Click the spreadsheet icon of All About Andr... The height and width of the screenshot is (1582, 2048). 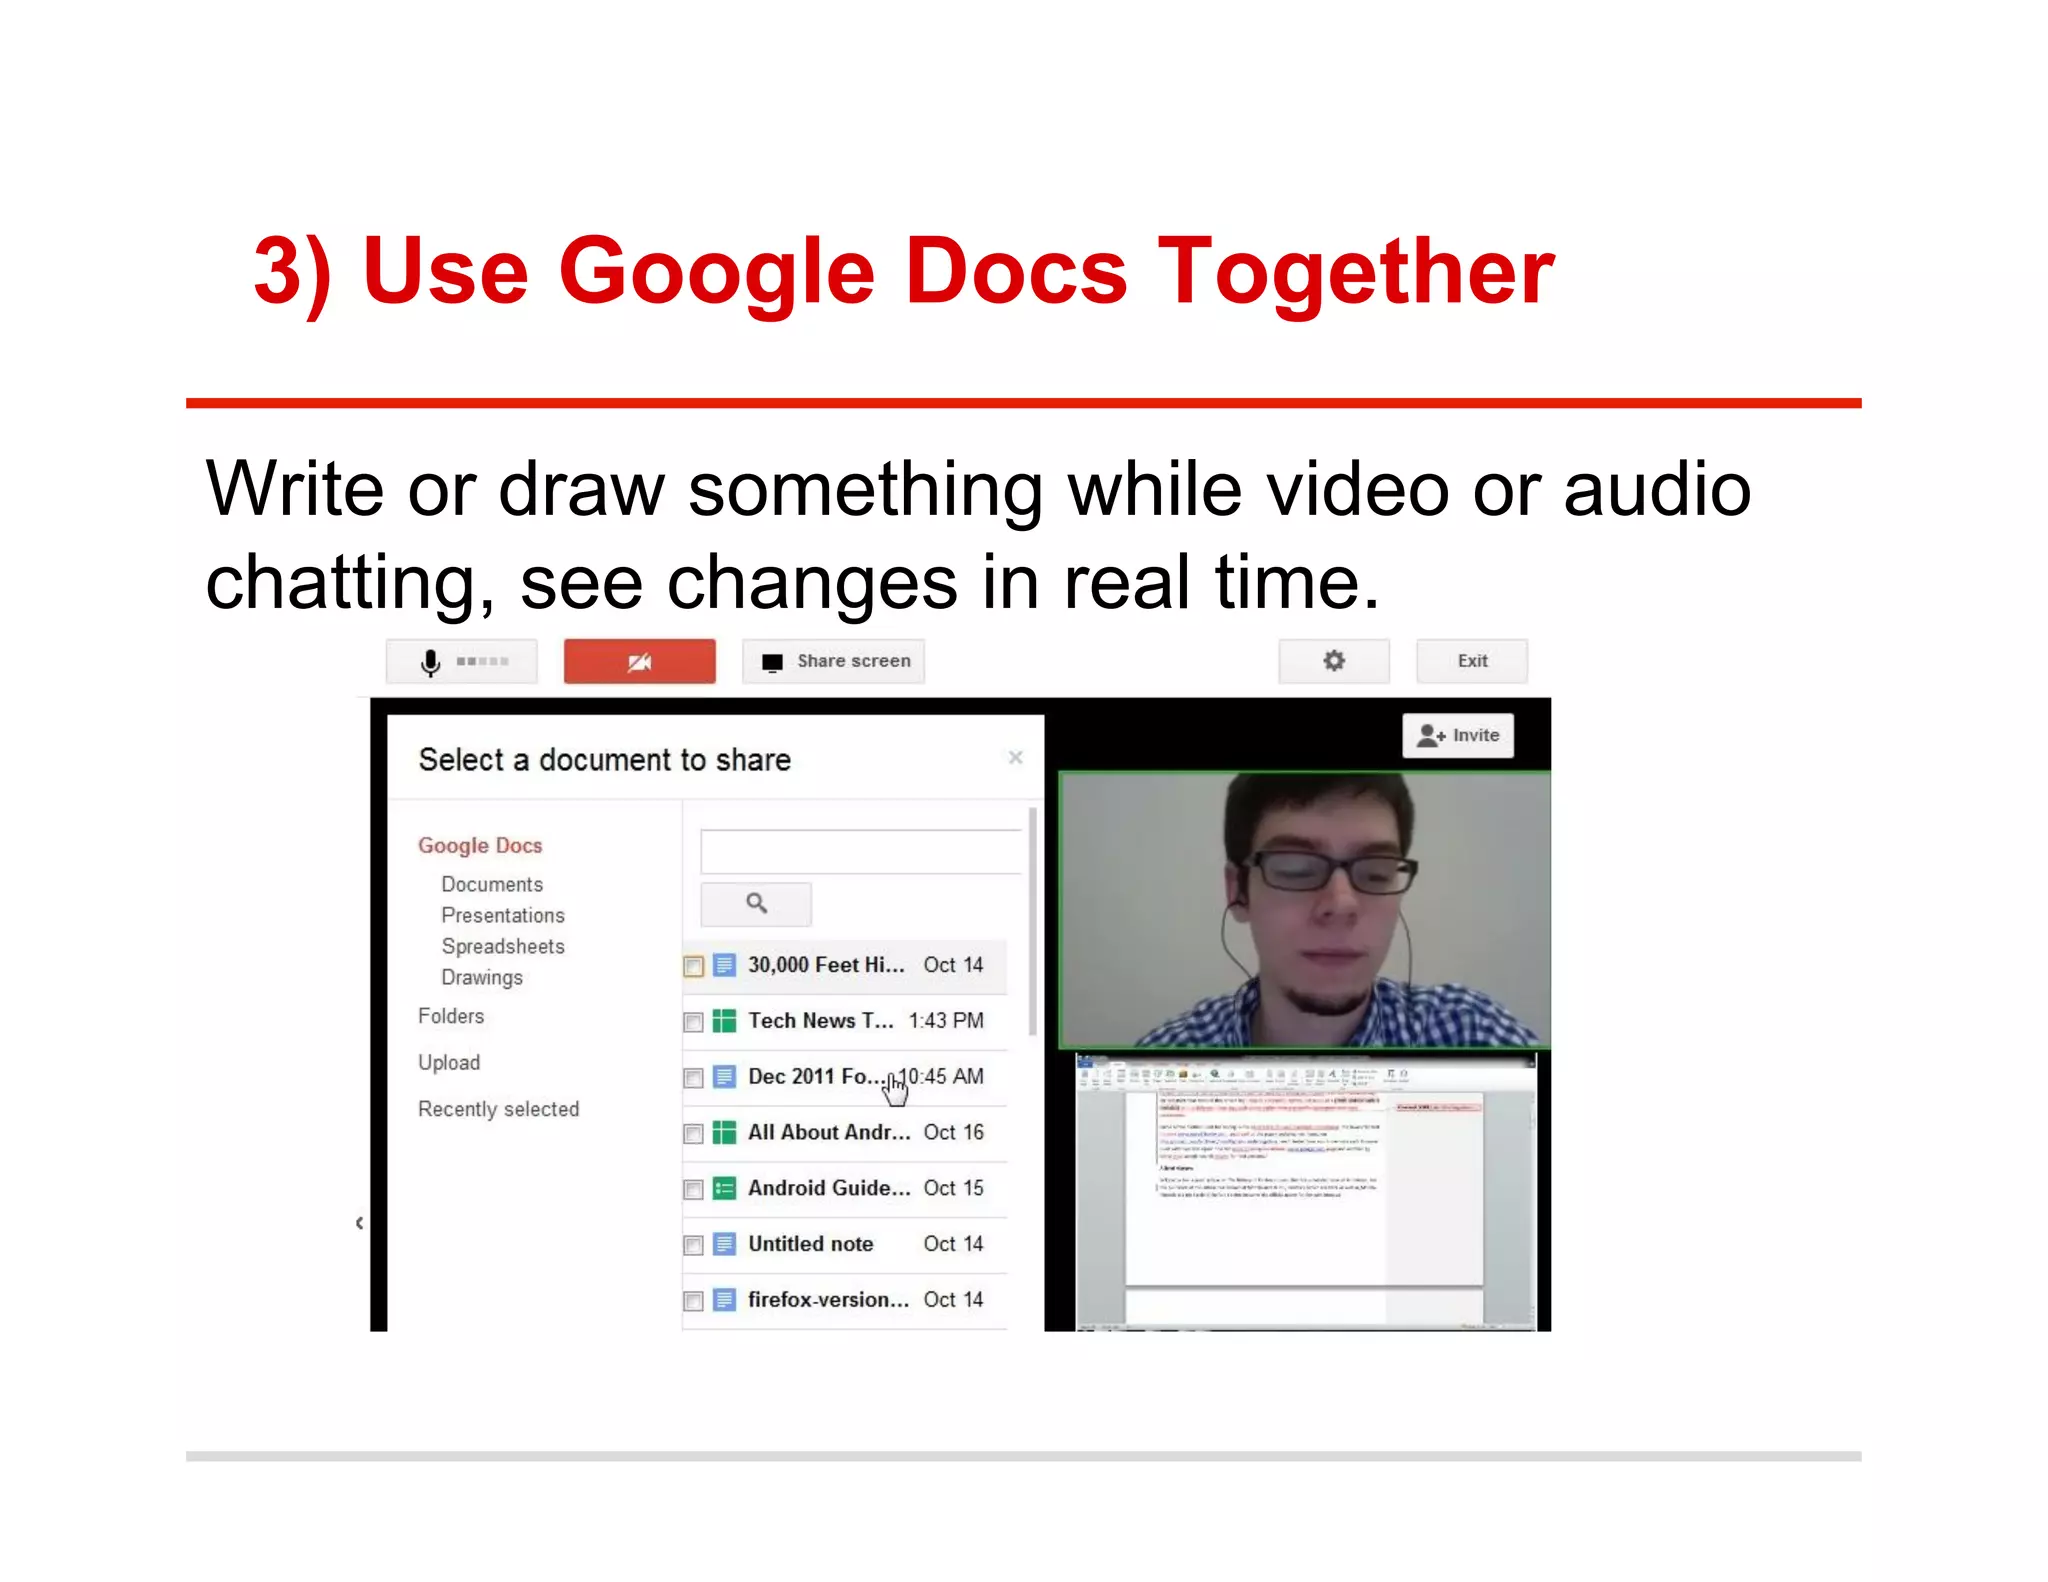[725, 1133]
